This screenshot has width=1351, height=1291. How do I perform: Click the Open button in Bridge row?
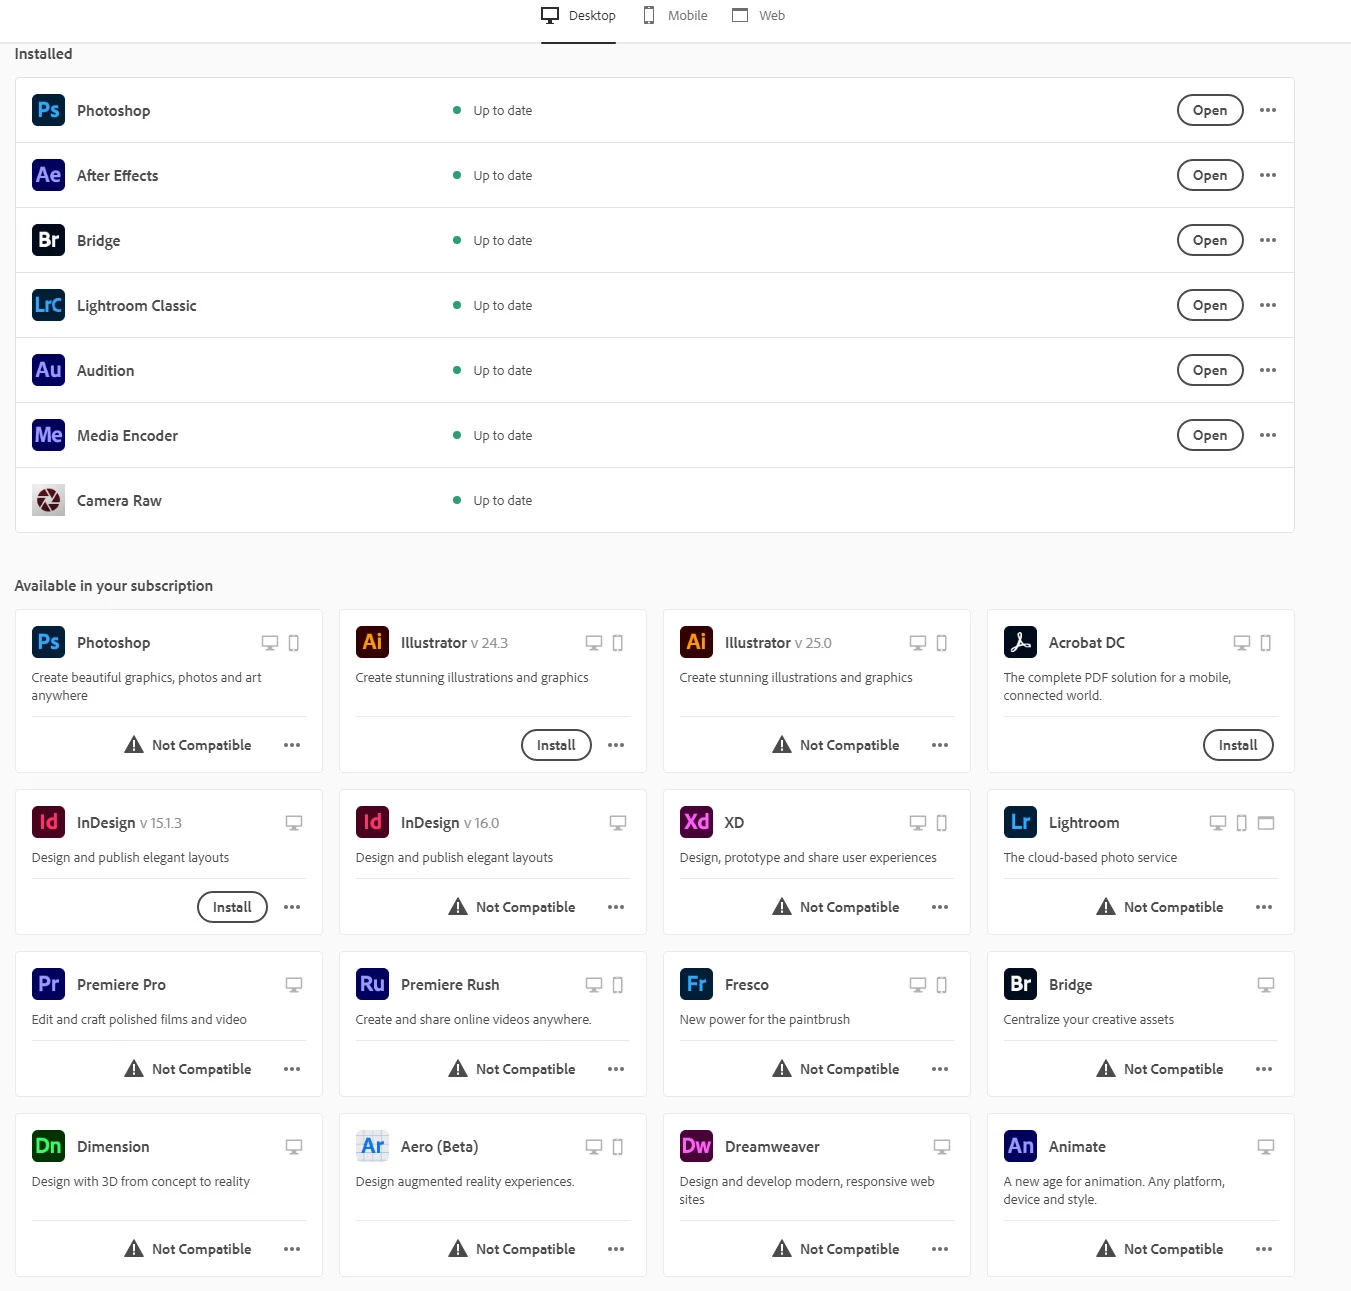pos(1210,240)
